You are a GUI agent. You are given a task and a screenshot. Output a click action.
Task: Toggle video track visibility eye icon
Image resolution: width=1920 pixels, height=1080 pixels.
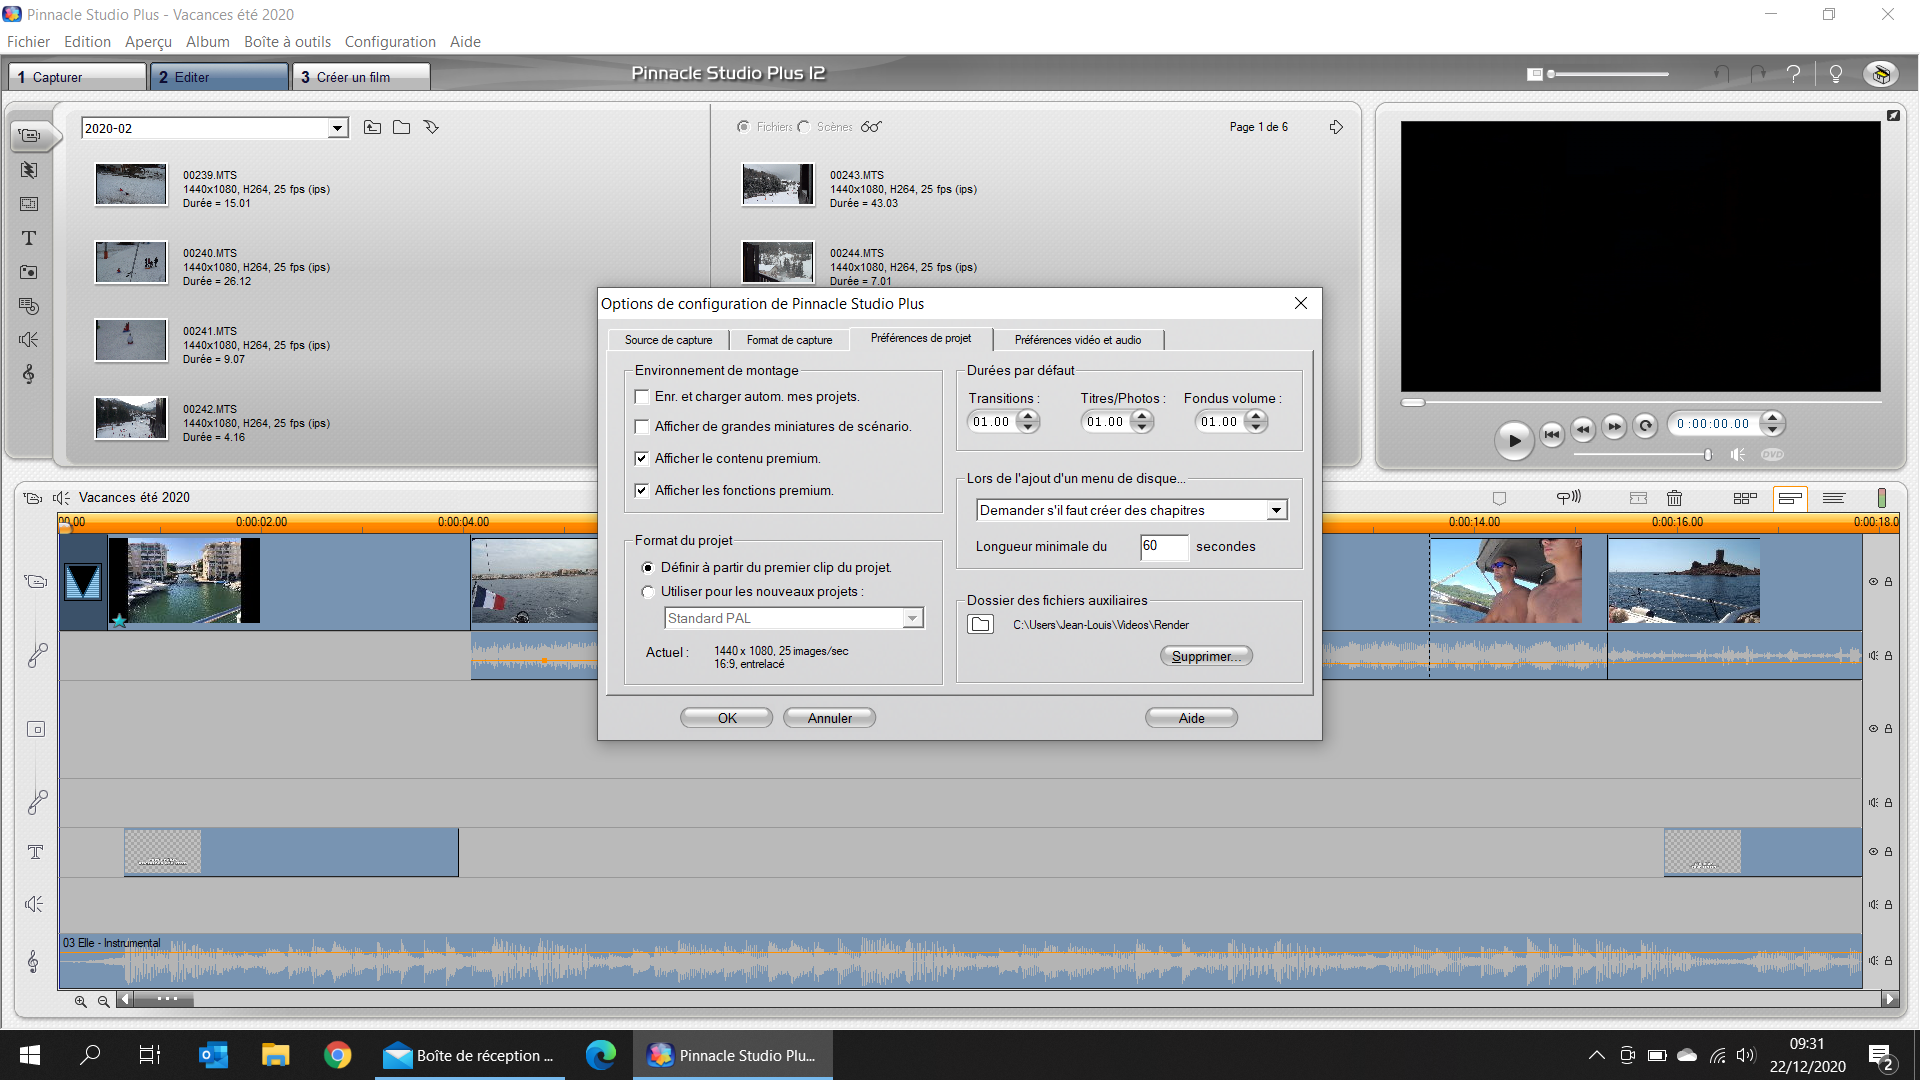(x=1873, y=582)
